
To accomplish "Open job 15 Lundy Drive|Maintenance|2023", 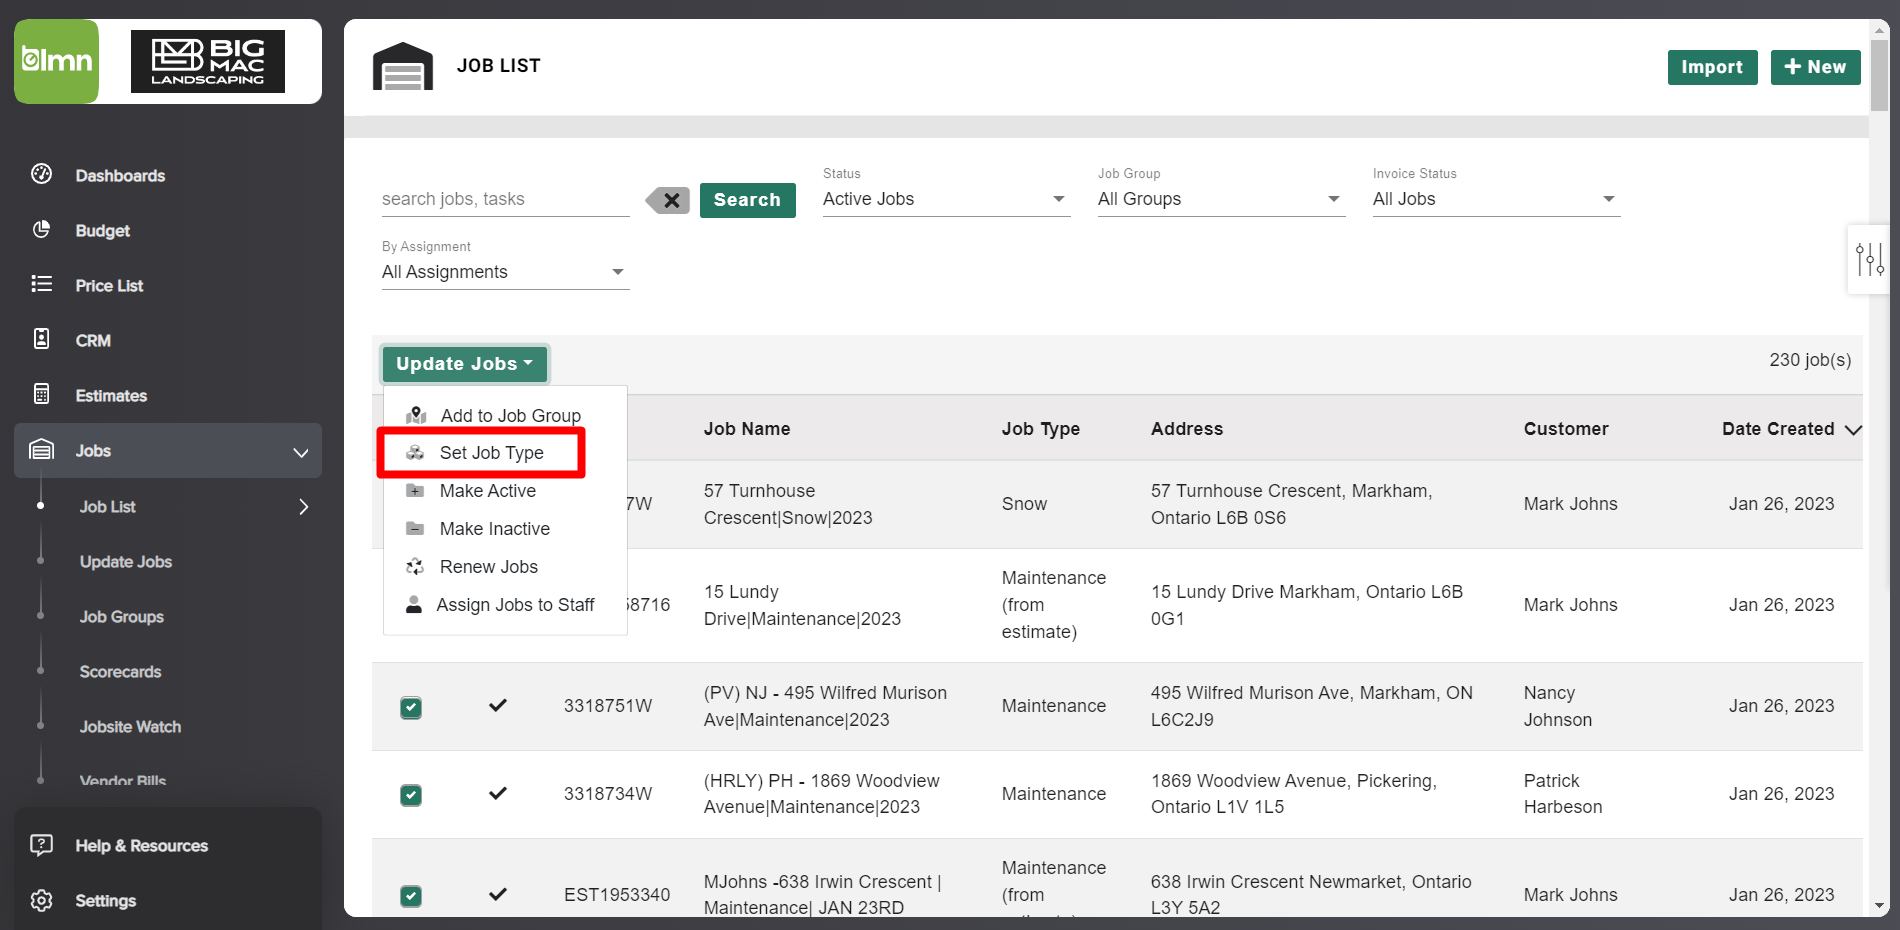I will [x=802, y=605].
